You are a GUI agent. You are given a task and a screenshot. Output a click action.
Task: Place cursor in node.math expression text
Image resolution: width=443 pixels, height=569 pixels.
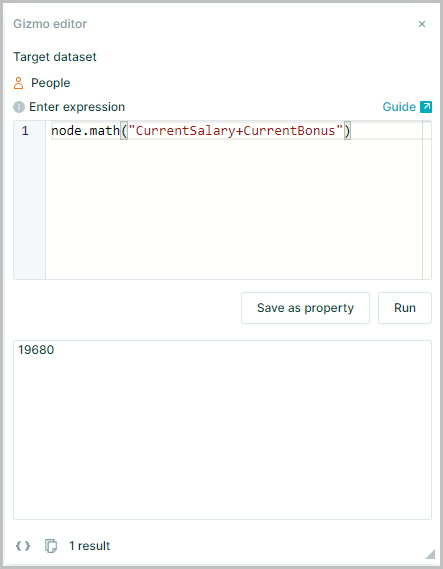85,131
